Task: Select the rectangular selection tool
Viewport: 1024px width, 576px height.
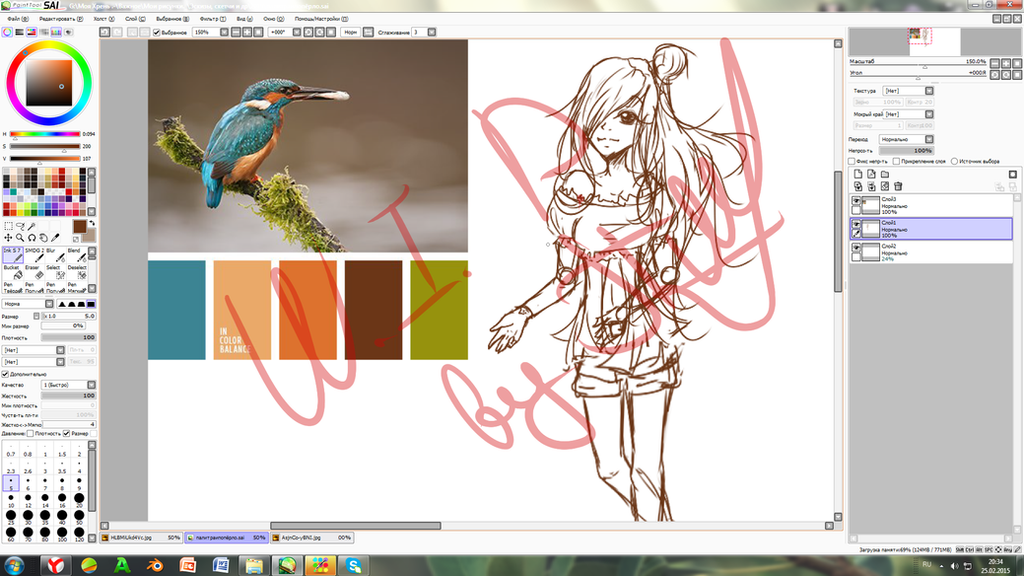Action: [8, 226]
